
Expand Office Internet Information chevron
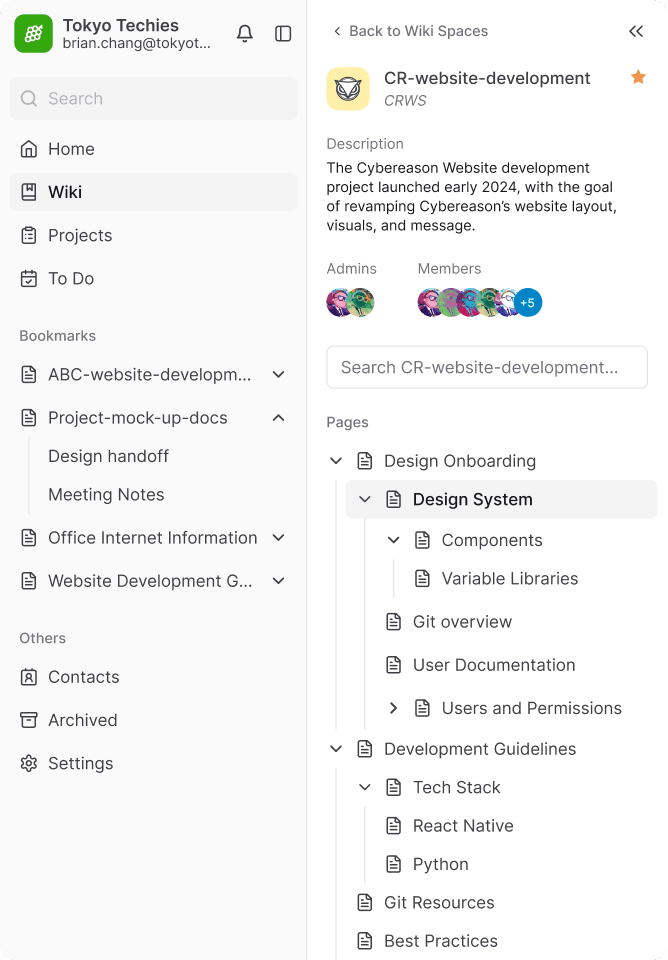pyautogui.click(x=279, y=538)
